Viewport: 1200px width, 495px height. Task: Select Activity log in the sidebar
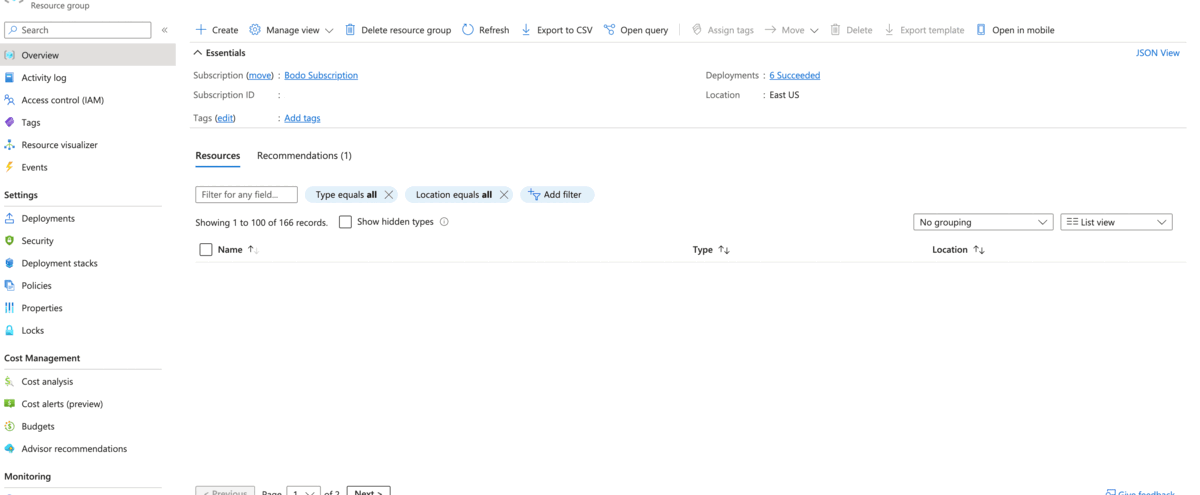tap(44, 78)
